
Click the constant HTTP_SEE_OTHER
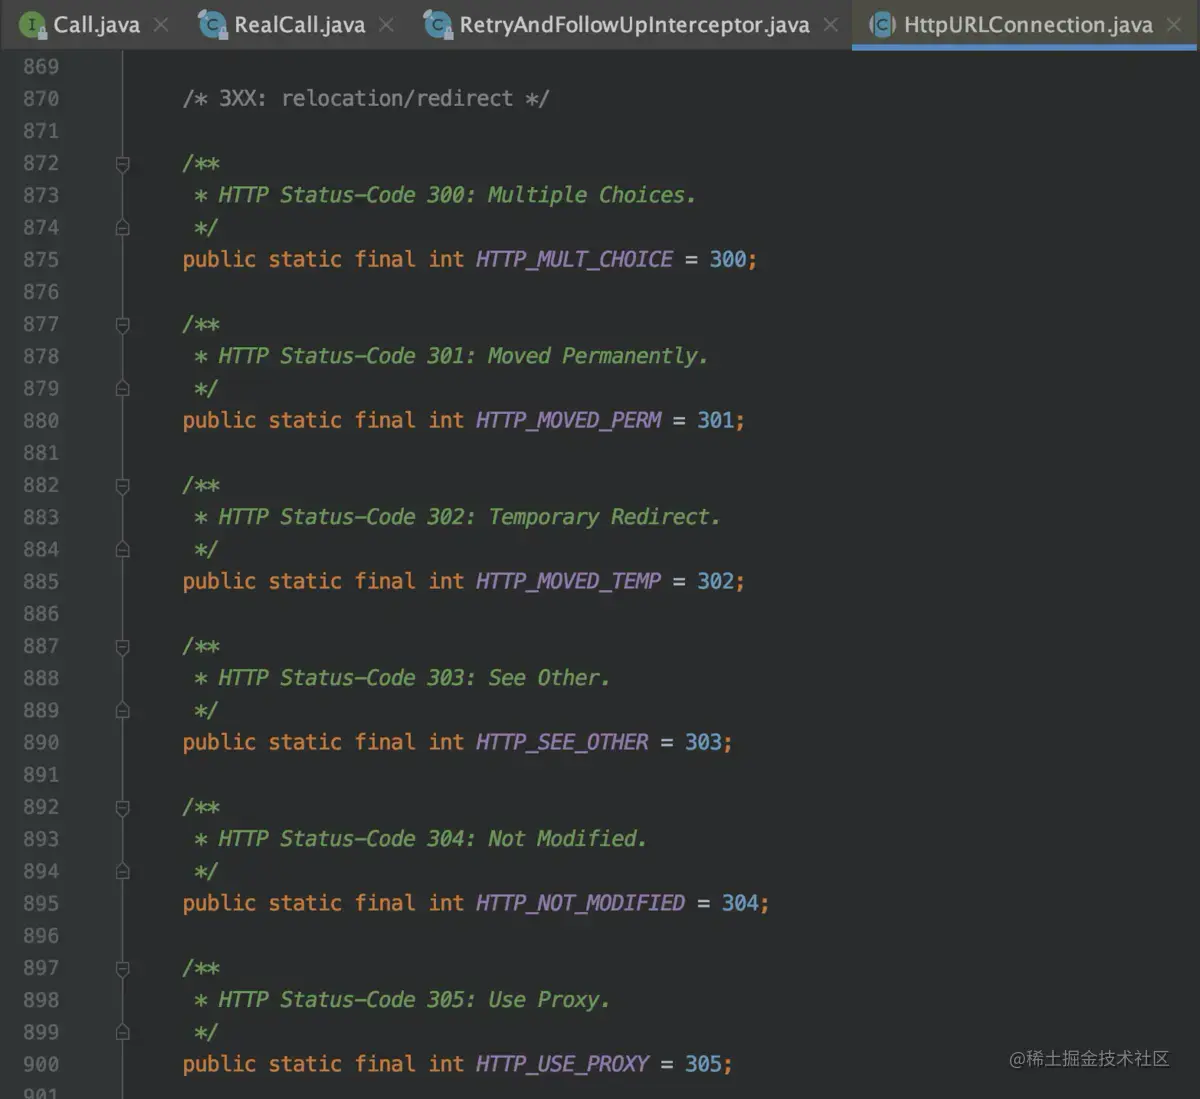pyautogui.click(x=562, y=742)
